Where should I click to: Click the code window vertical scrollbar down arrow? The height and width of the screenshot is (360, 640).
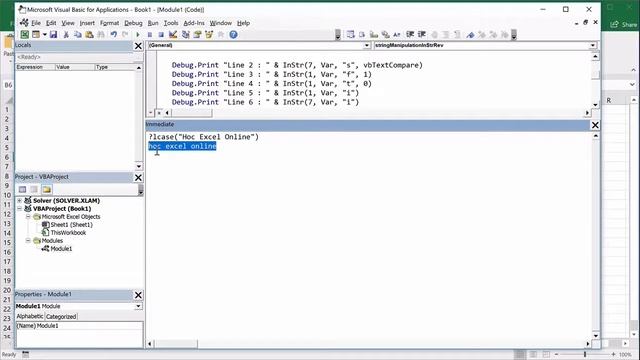[x=595, y=105]
